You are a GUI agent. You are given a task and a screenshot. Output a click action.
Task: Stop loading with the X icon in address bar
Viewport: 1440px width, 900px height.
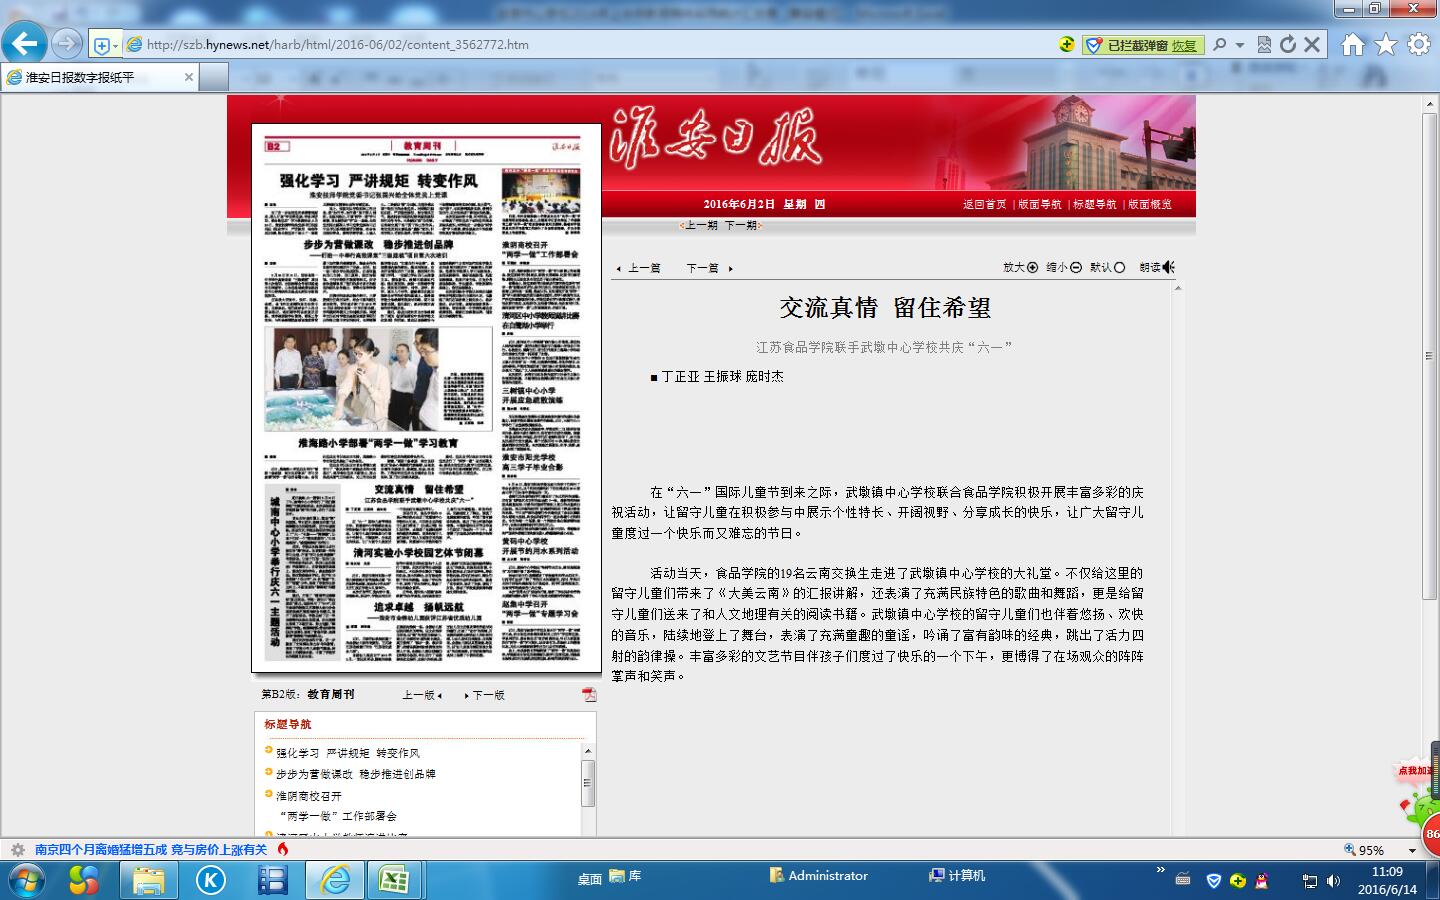pos(1313,44)
